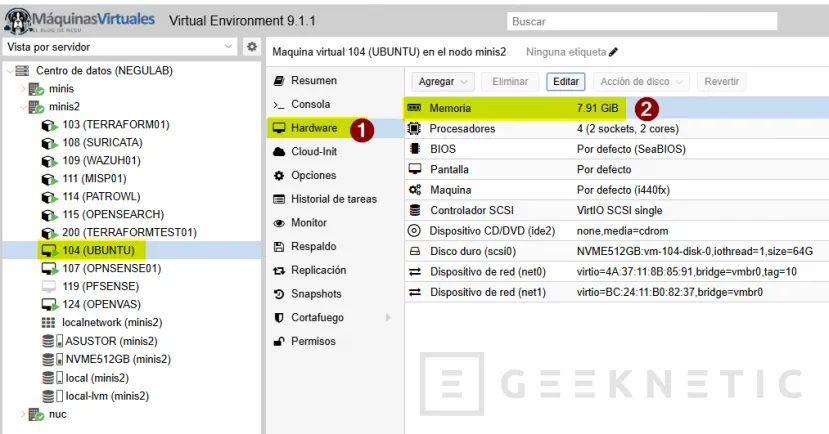The height and width of the screenshot is (434, 829).
Task: Click the nuc node icon
Action: point(36,414)
